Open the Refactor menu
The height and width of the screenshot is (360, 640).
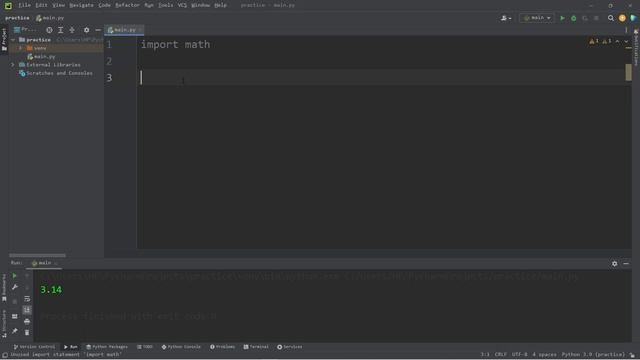127,5
